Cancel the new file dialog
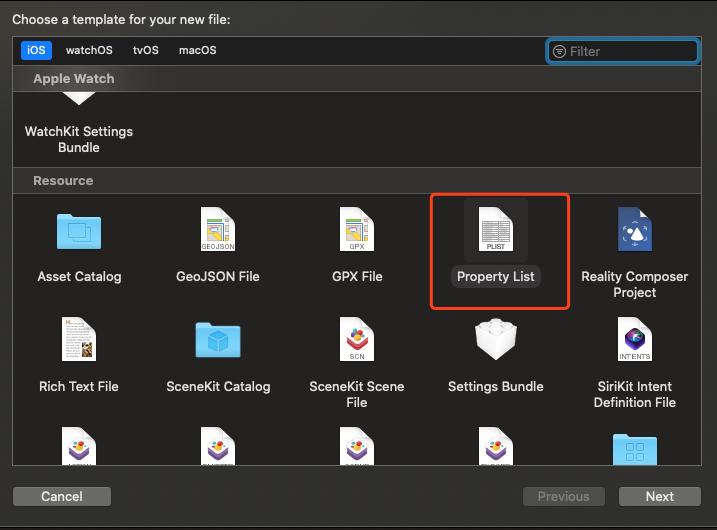717x530 pixels. point(62,496)
